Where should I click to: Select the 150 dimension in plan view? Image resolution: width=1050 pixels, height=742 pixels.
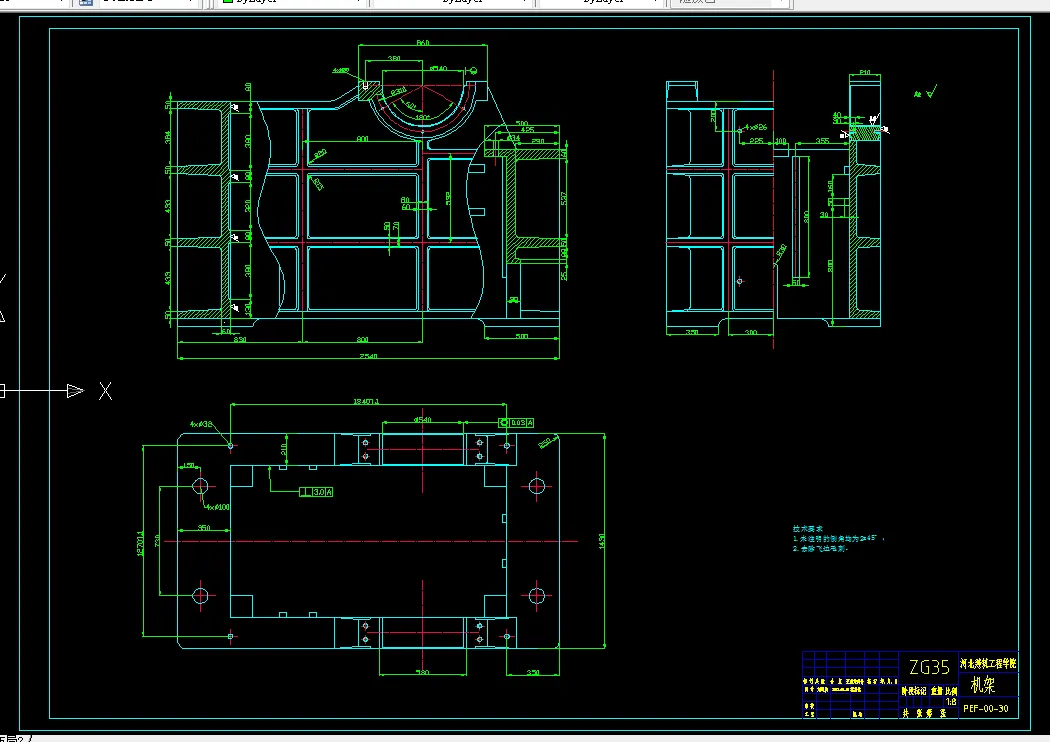(x=189, y=465)
